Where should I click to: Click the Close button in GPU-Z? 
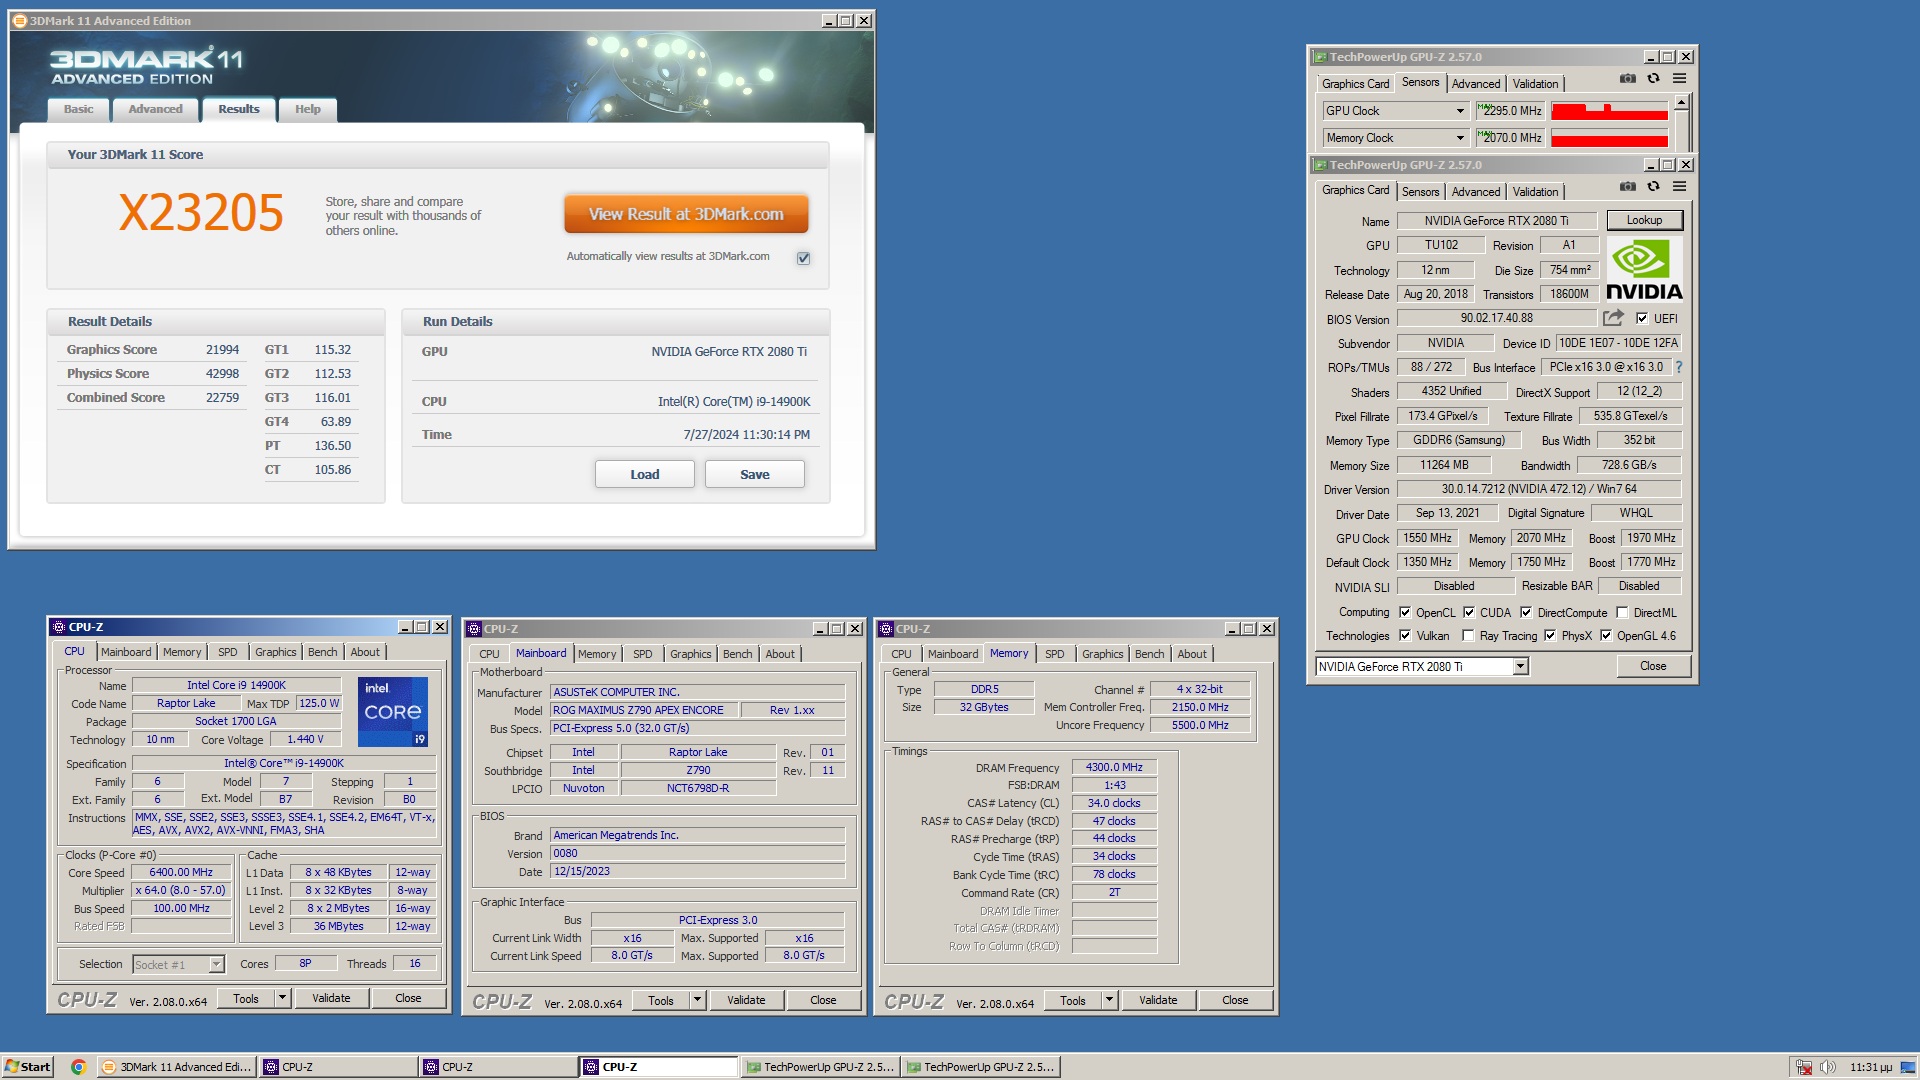tap(1653, 666)
